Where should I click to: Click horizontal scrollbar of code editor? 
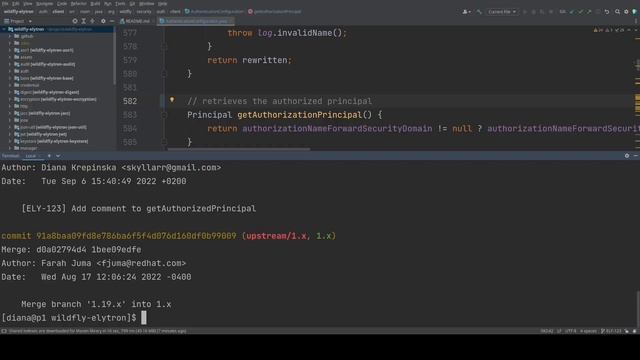point(239,149)
